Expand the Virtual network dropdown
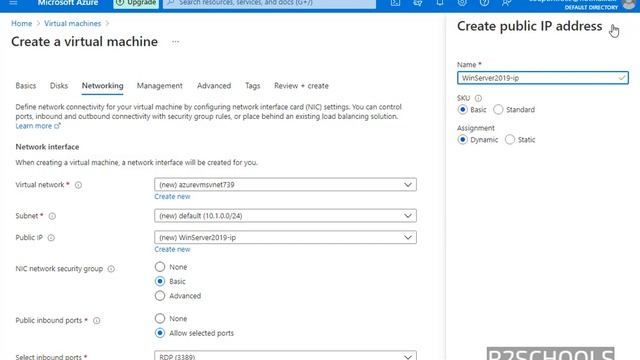This screenshot has width=640, height=360. (285, 184)
